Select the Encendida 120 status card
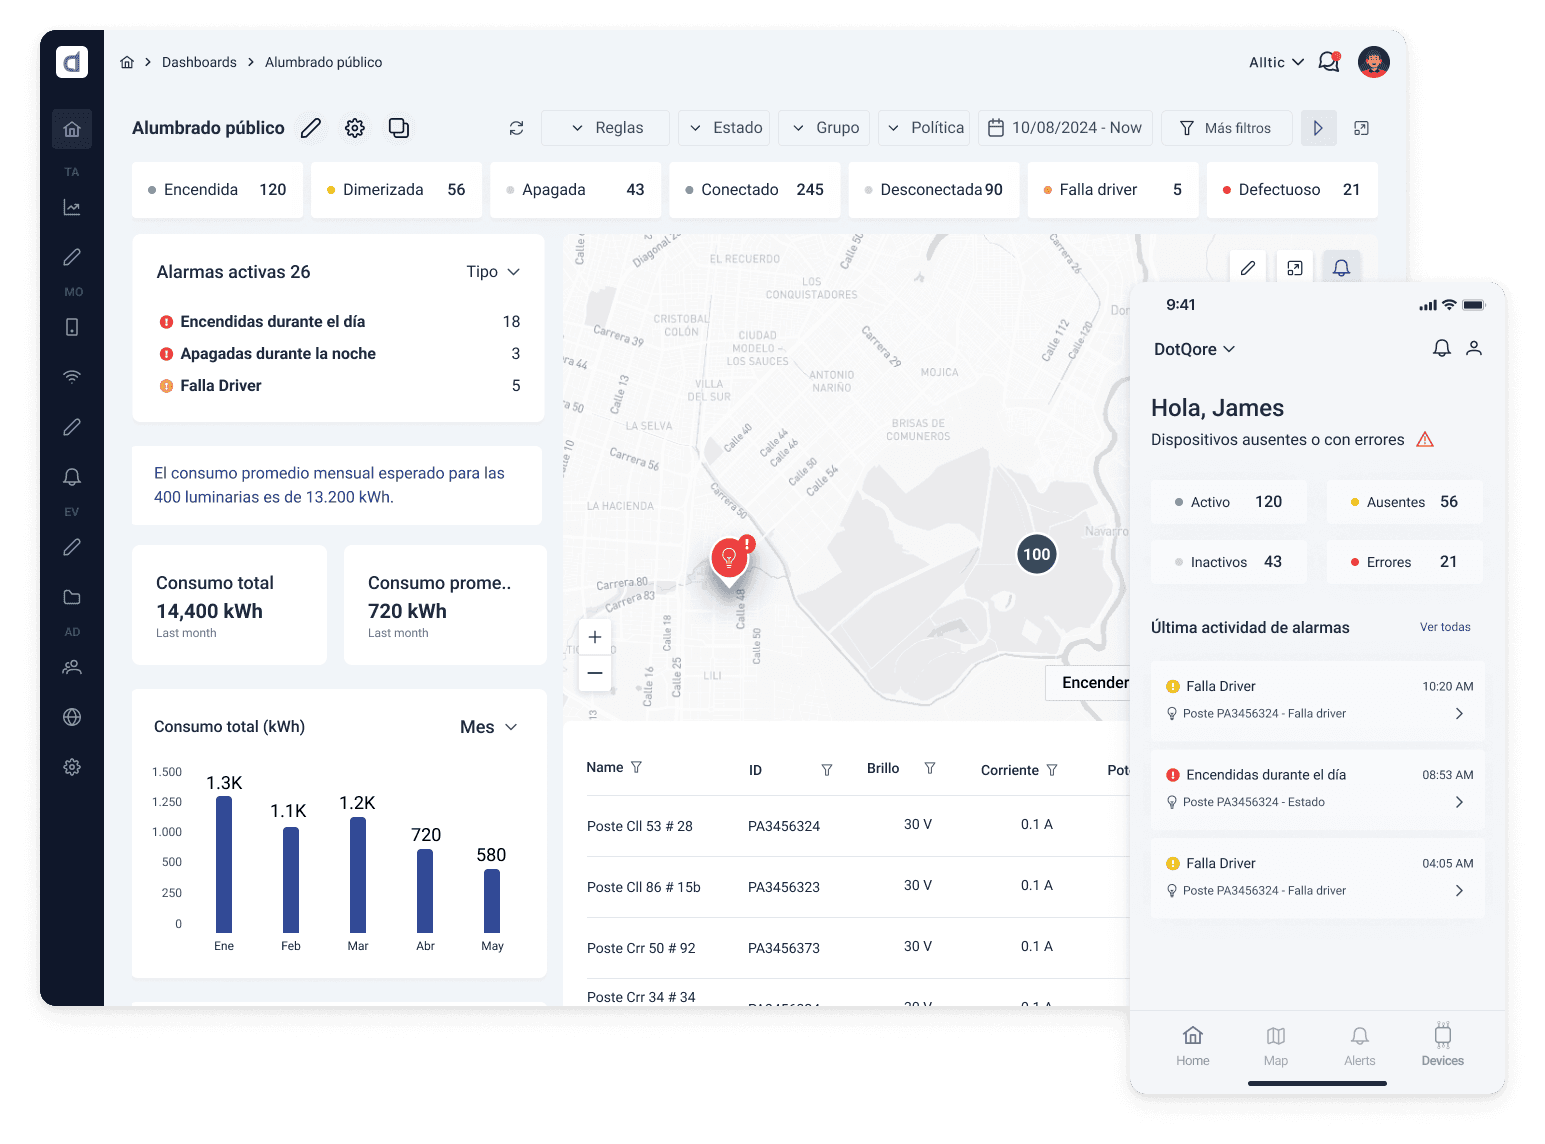Screen dimensions: 1545x1144 (x=217, y=190)
